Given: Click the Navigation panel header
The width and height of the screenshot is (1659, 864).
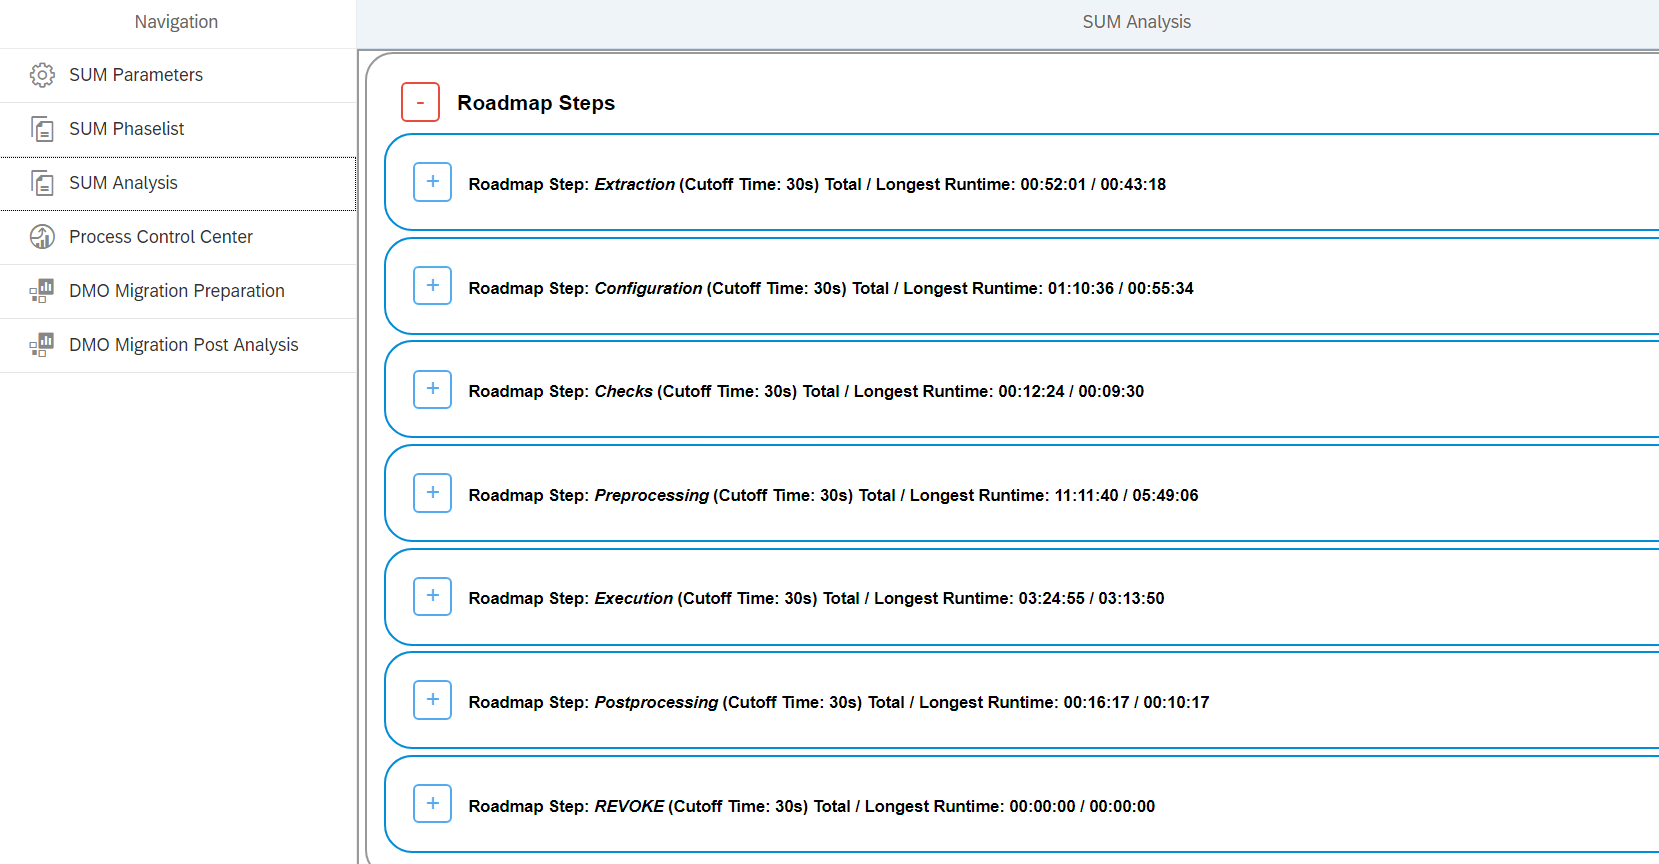Looking at the screenshot, I should (177, 22).
